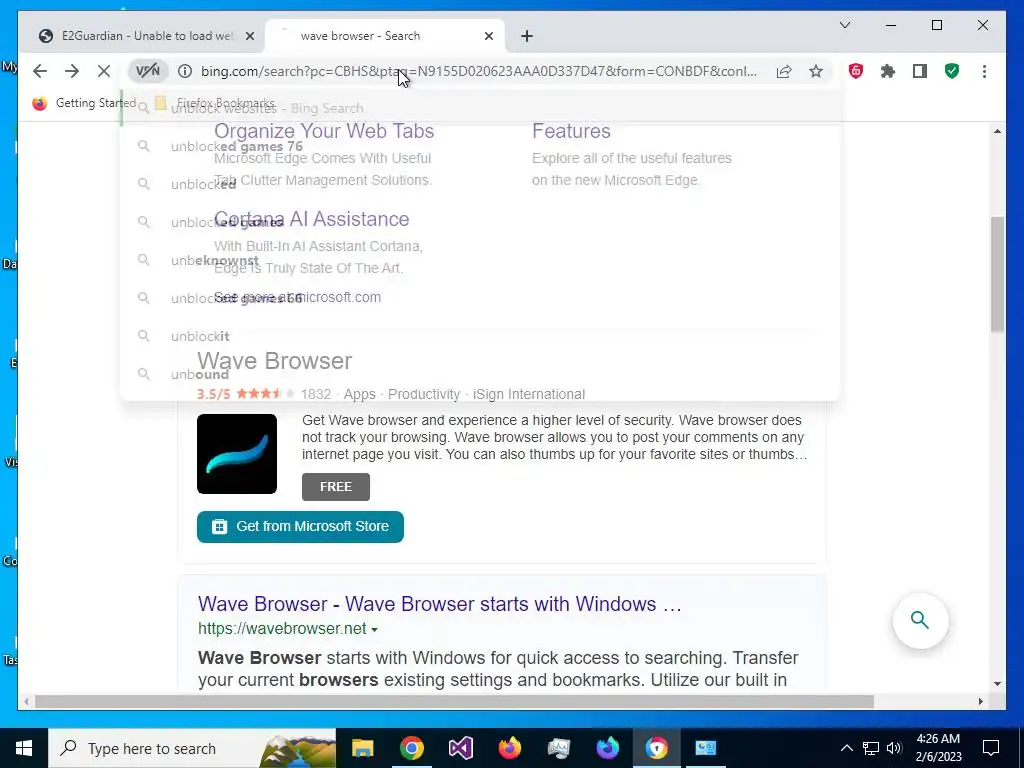Click the taskbar search box
Image resolution: width=1024 pixels, height=768 pixels.
tap(193, 748)
